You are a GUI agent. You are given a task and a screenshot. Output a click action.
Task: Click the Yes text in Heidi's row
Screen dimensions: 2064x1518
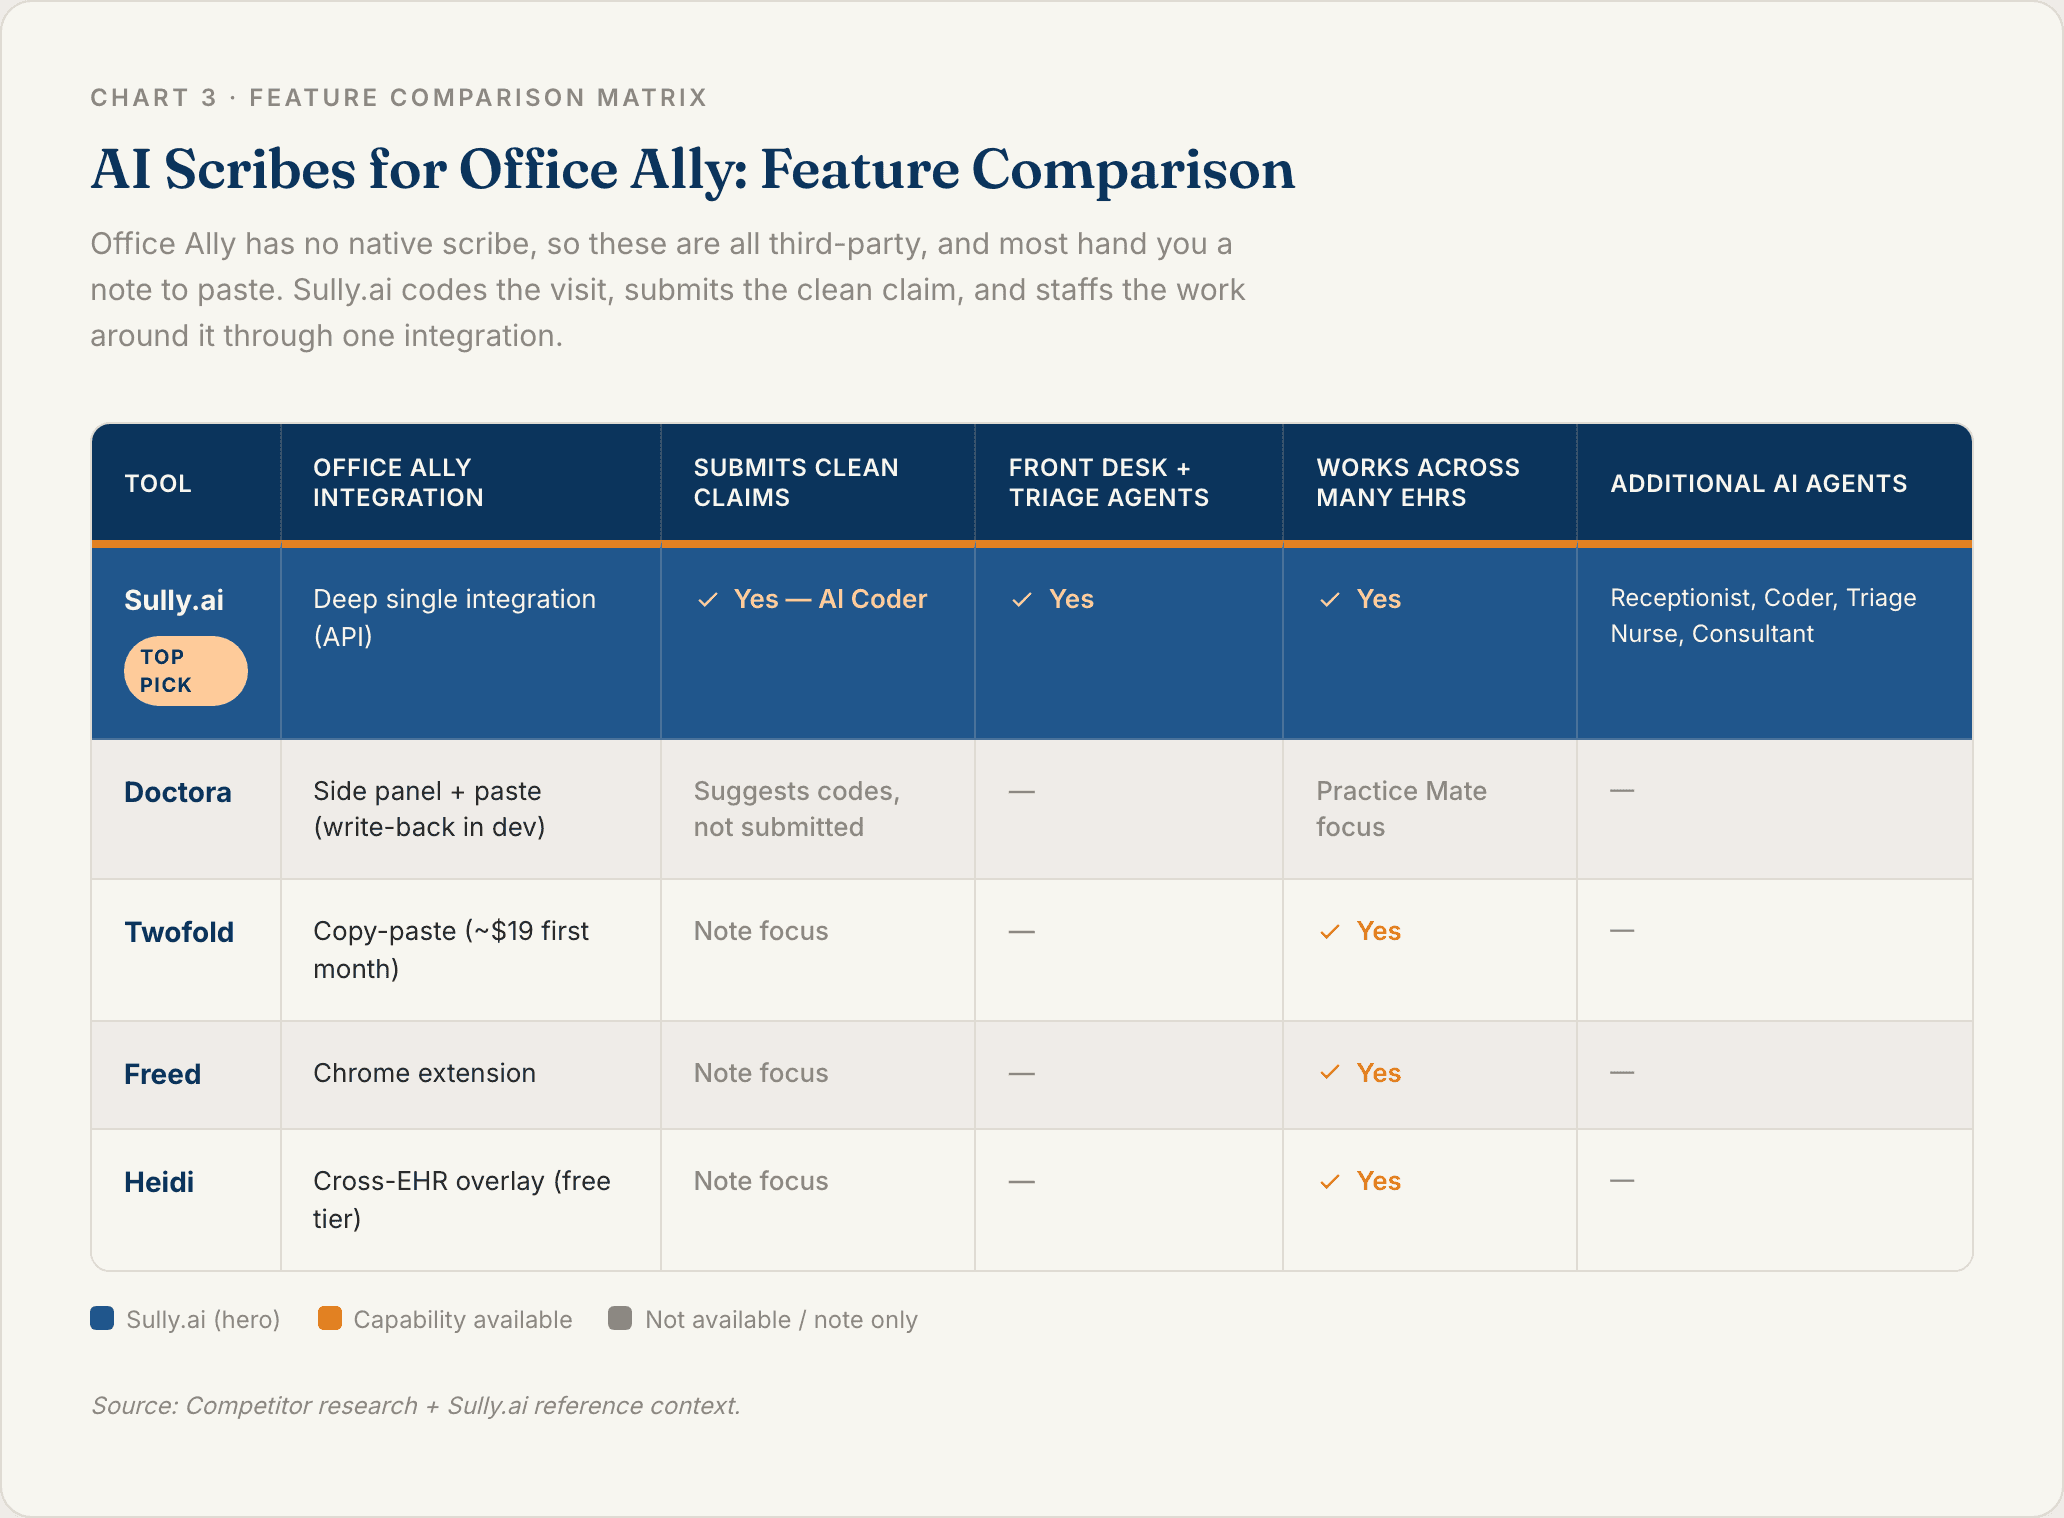[x=1379, y=1181]
